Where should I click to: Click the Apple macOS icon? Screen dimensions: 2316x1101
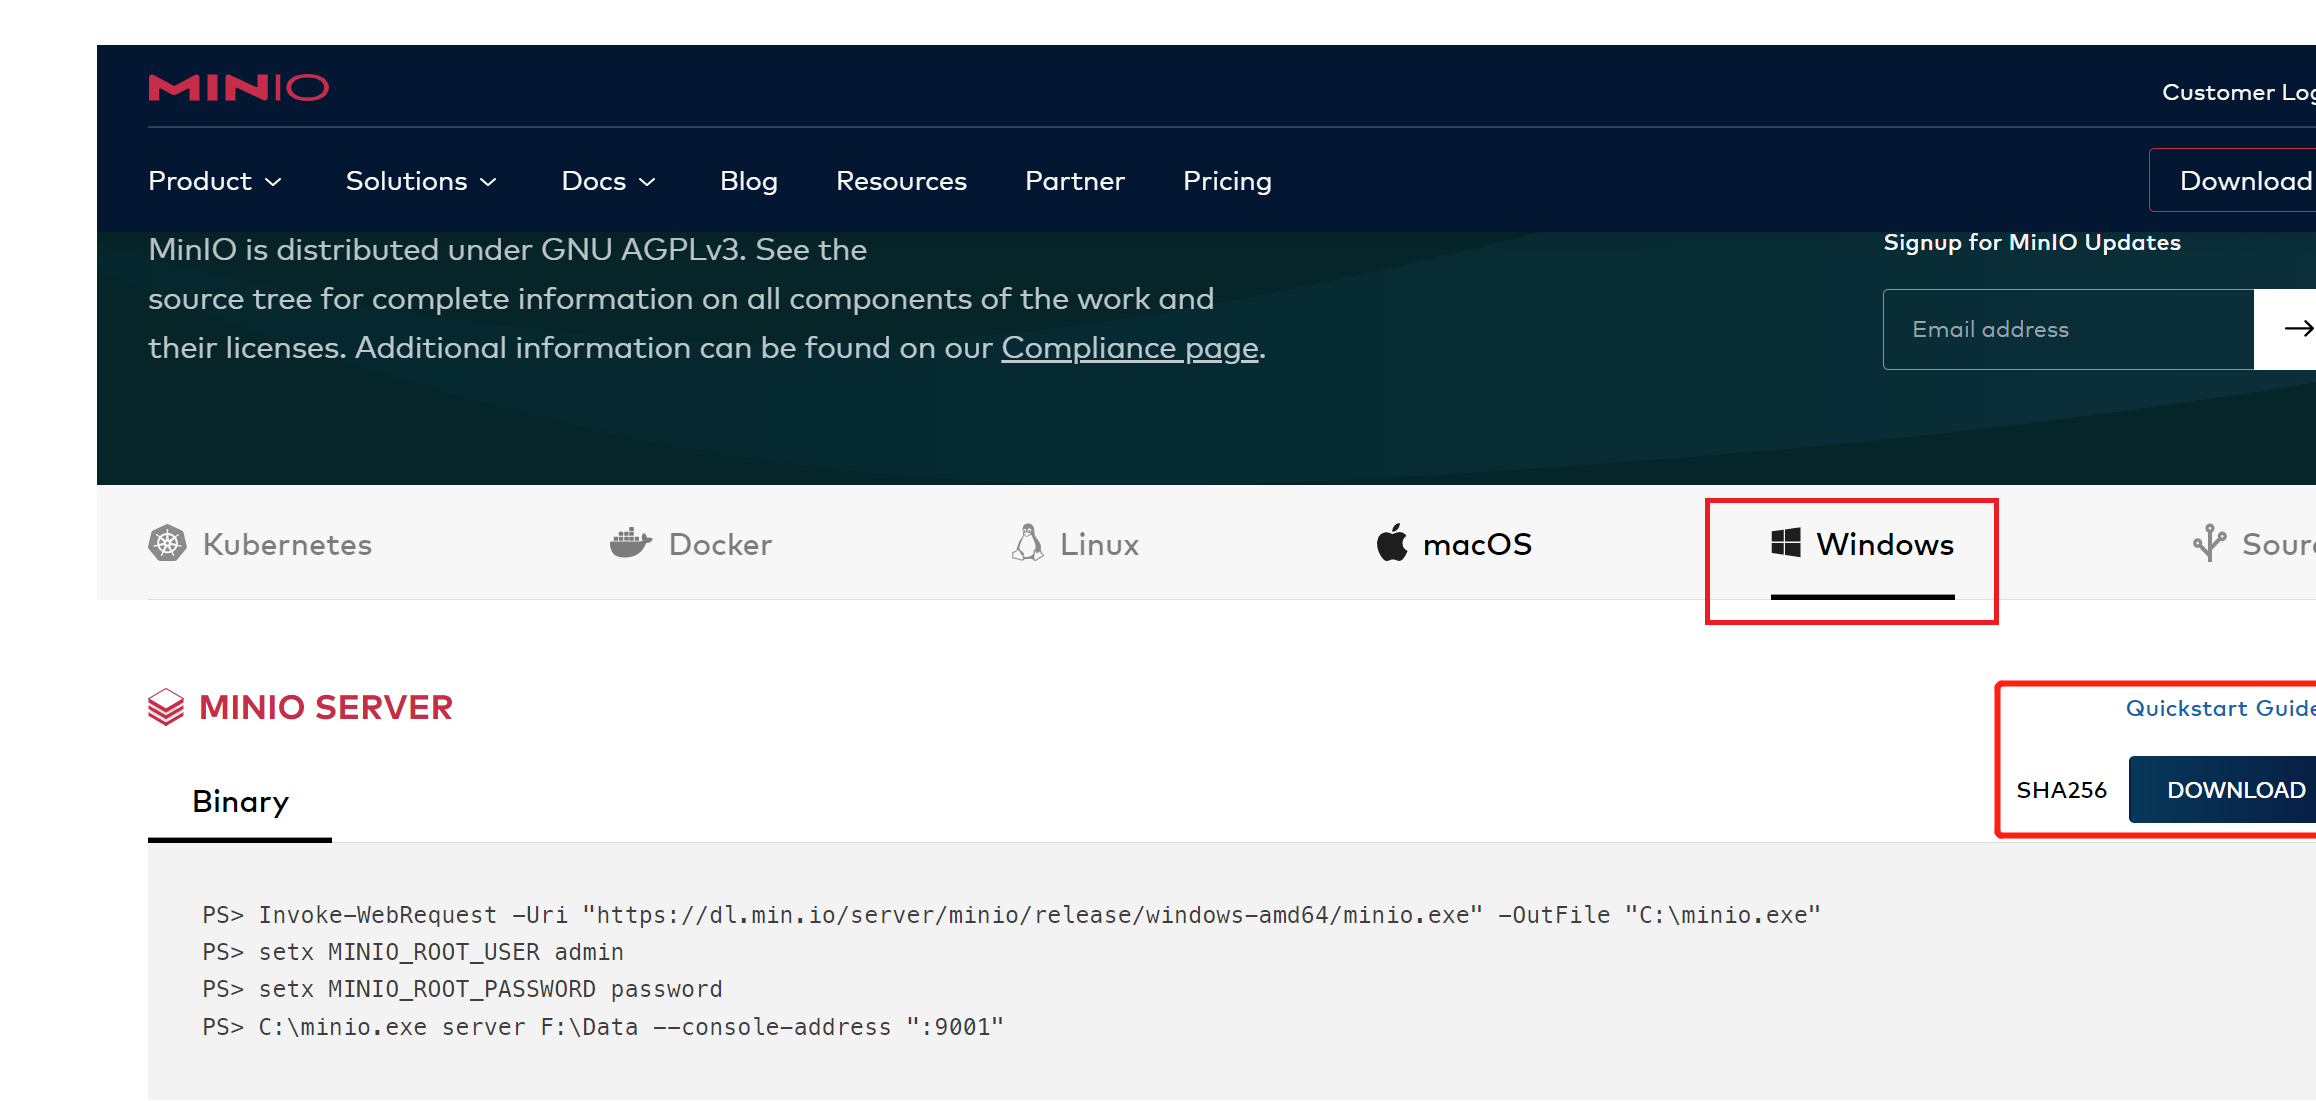coord(1391,543)
